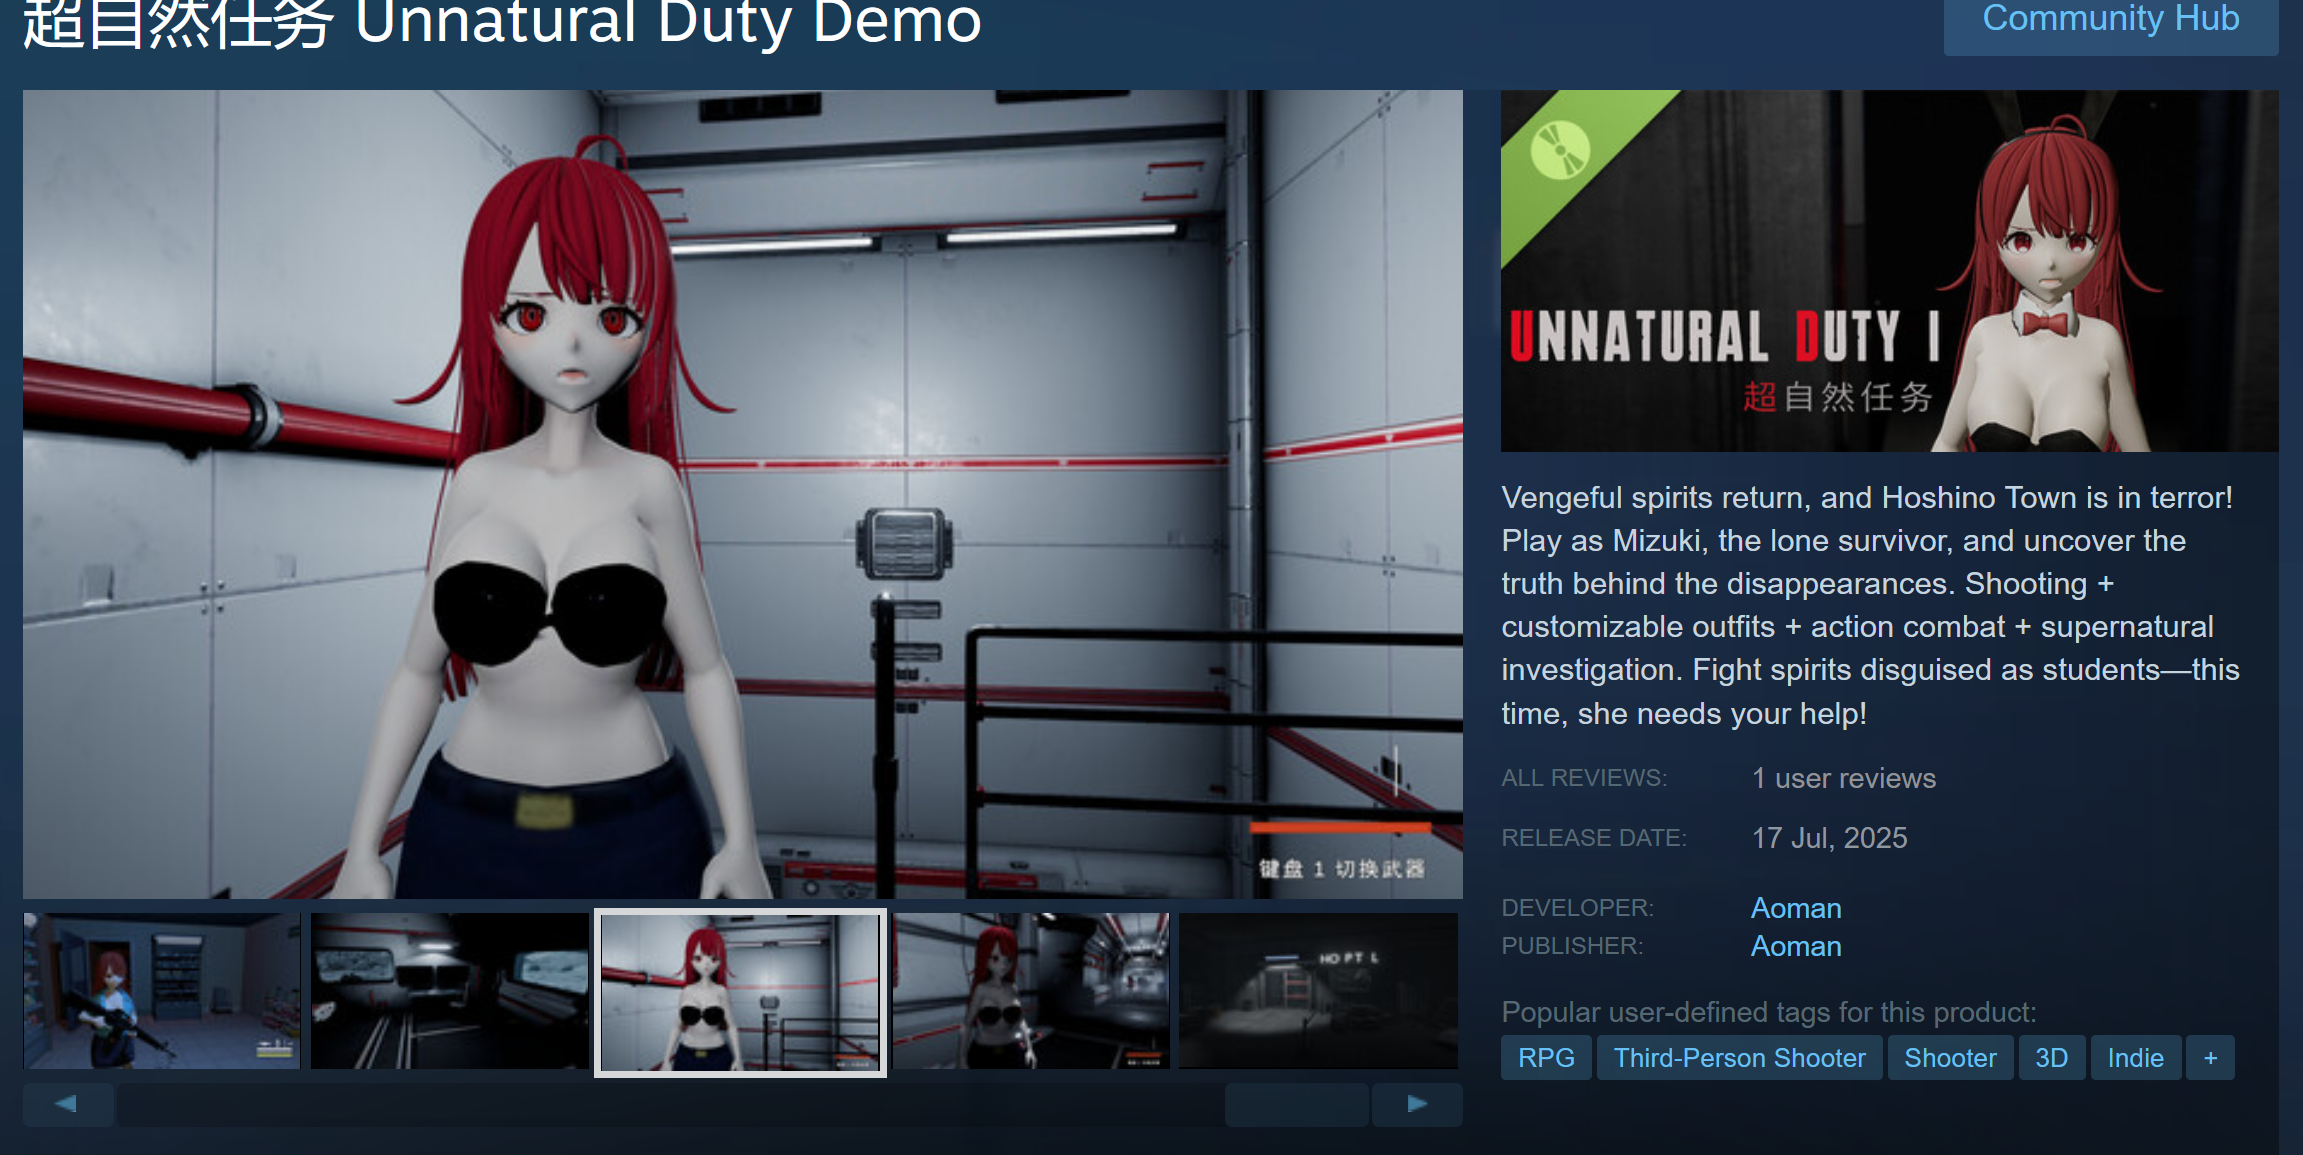The height and width of the screenshot is (1155, 2303).
Task: Open the Shooter tag
Action: point(1950,1058)
